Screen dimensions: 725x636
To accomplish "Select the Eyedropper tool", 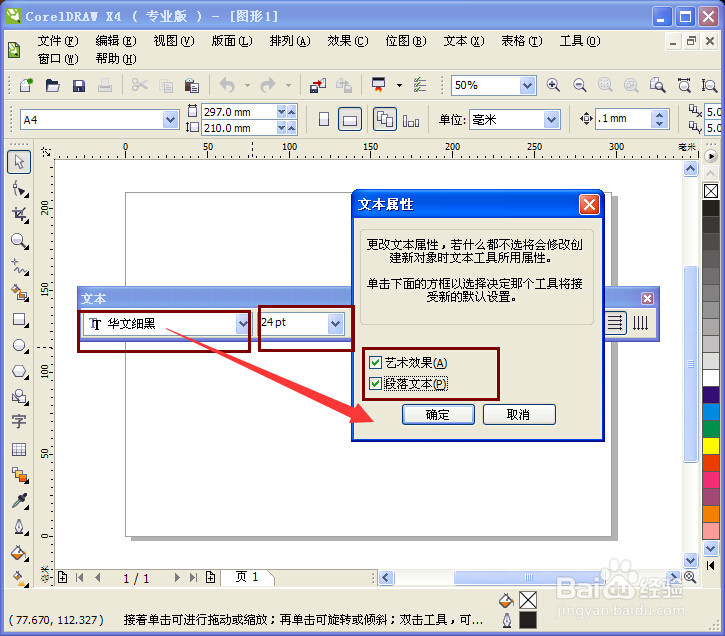I will [x=20, y=501].
